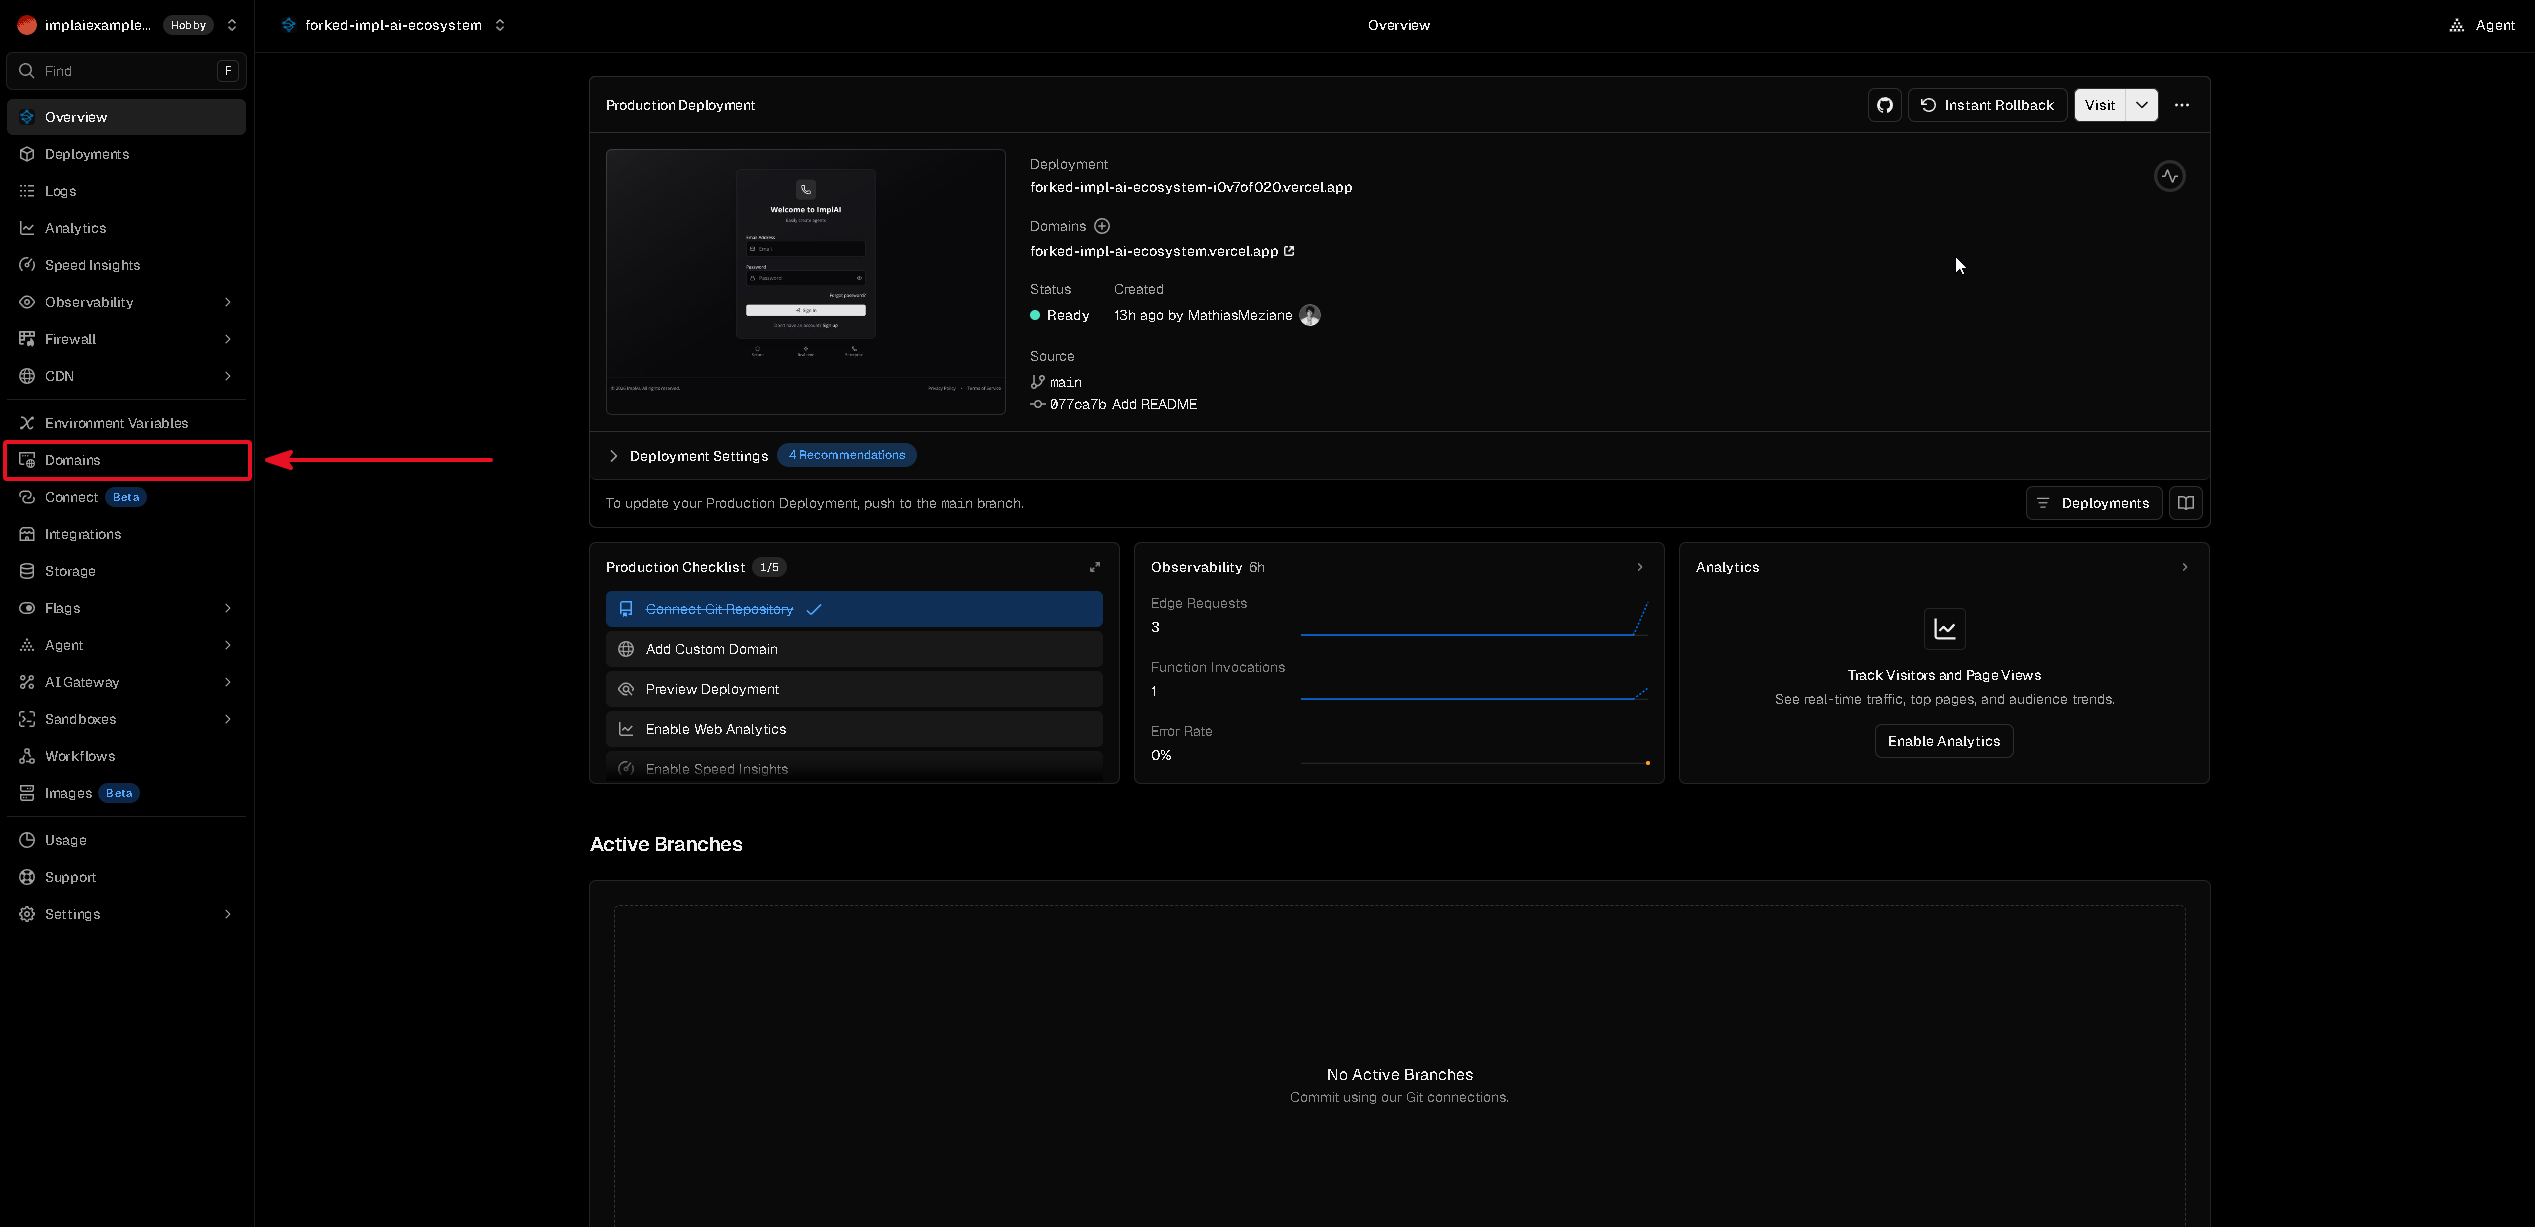The height and width of the screenshot is (1227, 2535).
Task: Expand the CDN sidebar submenu
Action: point(228,376)
